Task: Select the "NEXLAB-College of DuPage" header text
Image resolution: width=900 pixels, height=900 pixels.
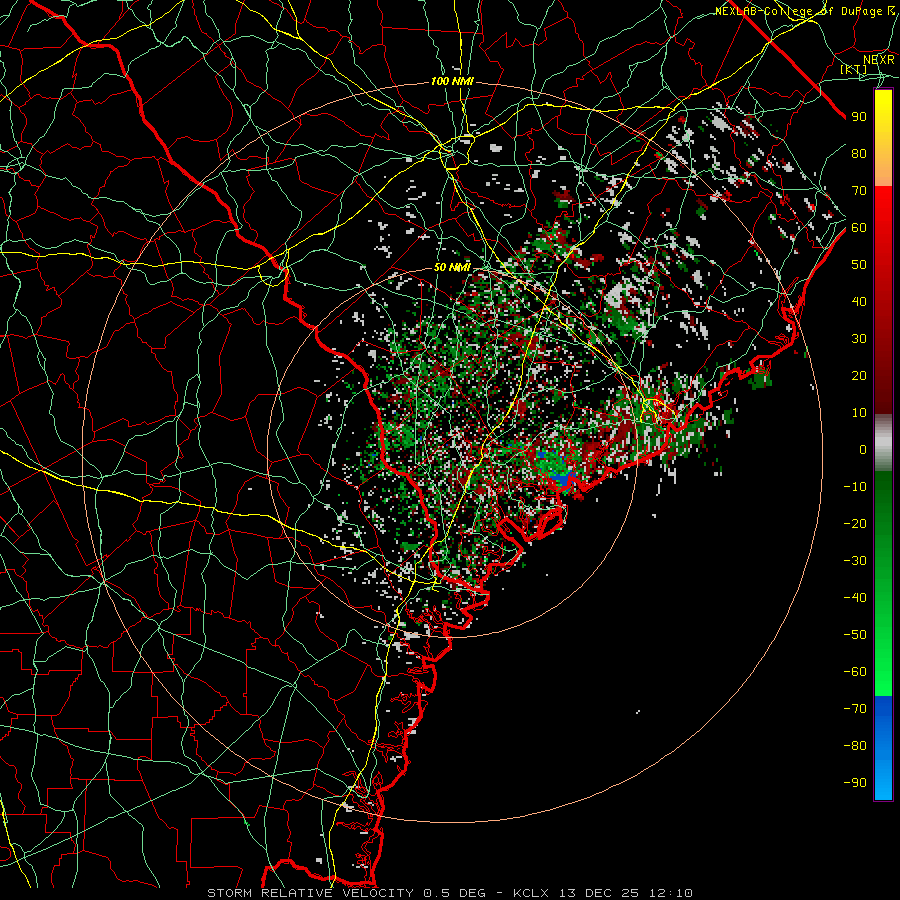Action: click(x=800, y=11)
